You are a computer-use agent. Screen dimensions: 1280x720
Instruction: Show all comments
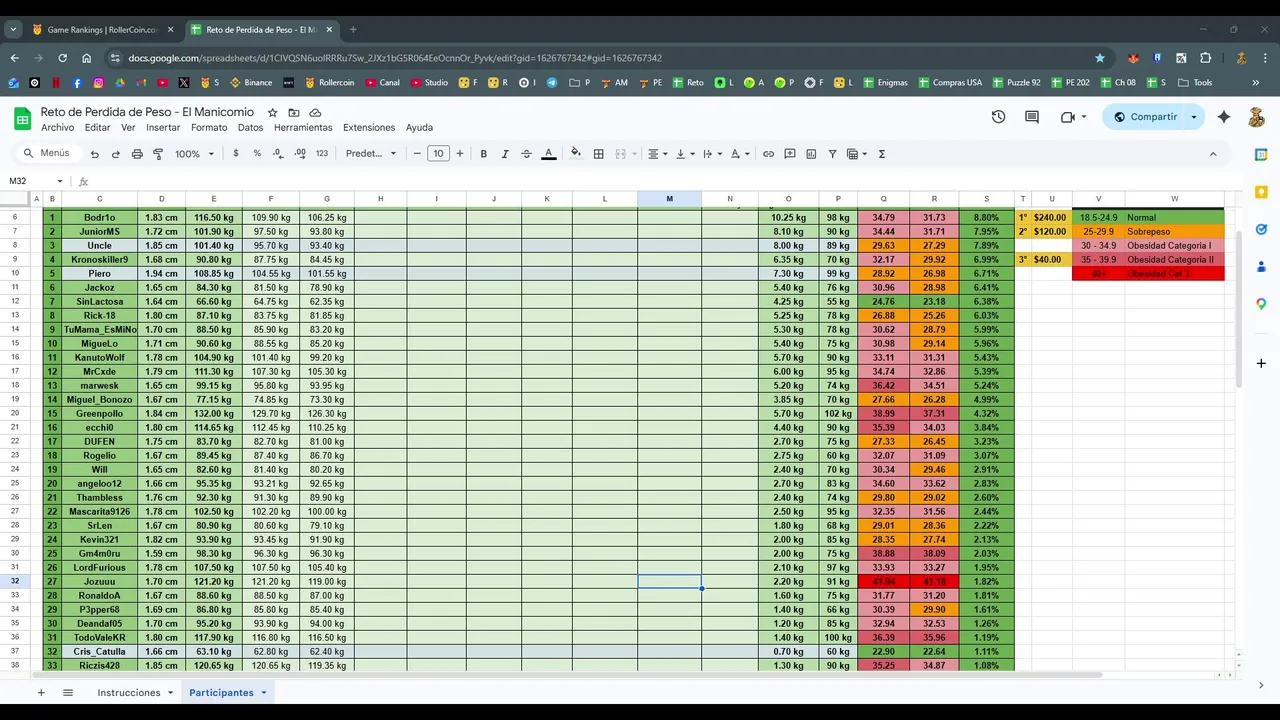pyautogui.click(x=1032, y=117)
